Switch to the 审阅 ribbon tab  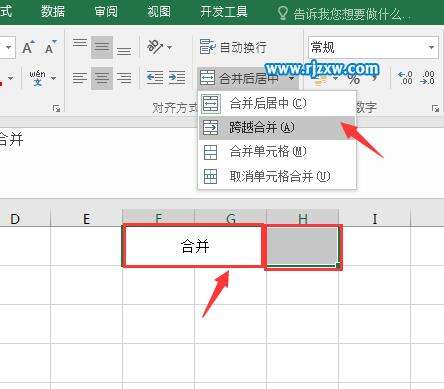point(106,12)
